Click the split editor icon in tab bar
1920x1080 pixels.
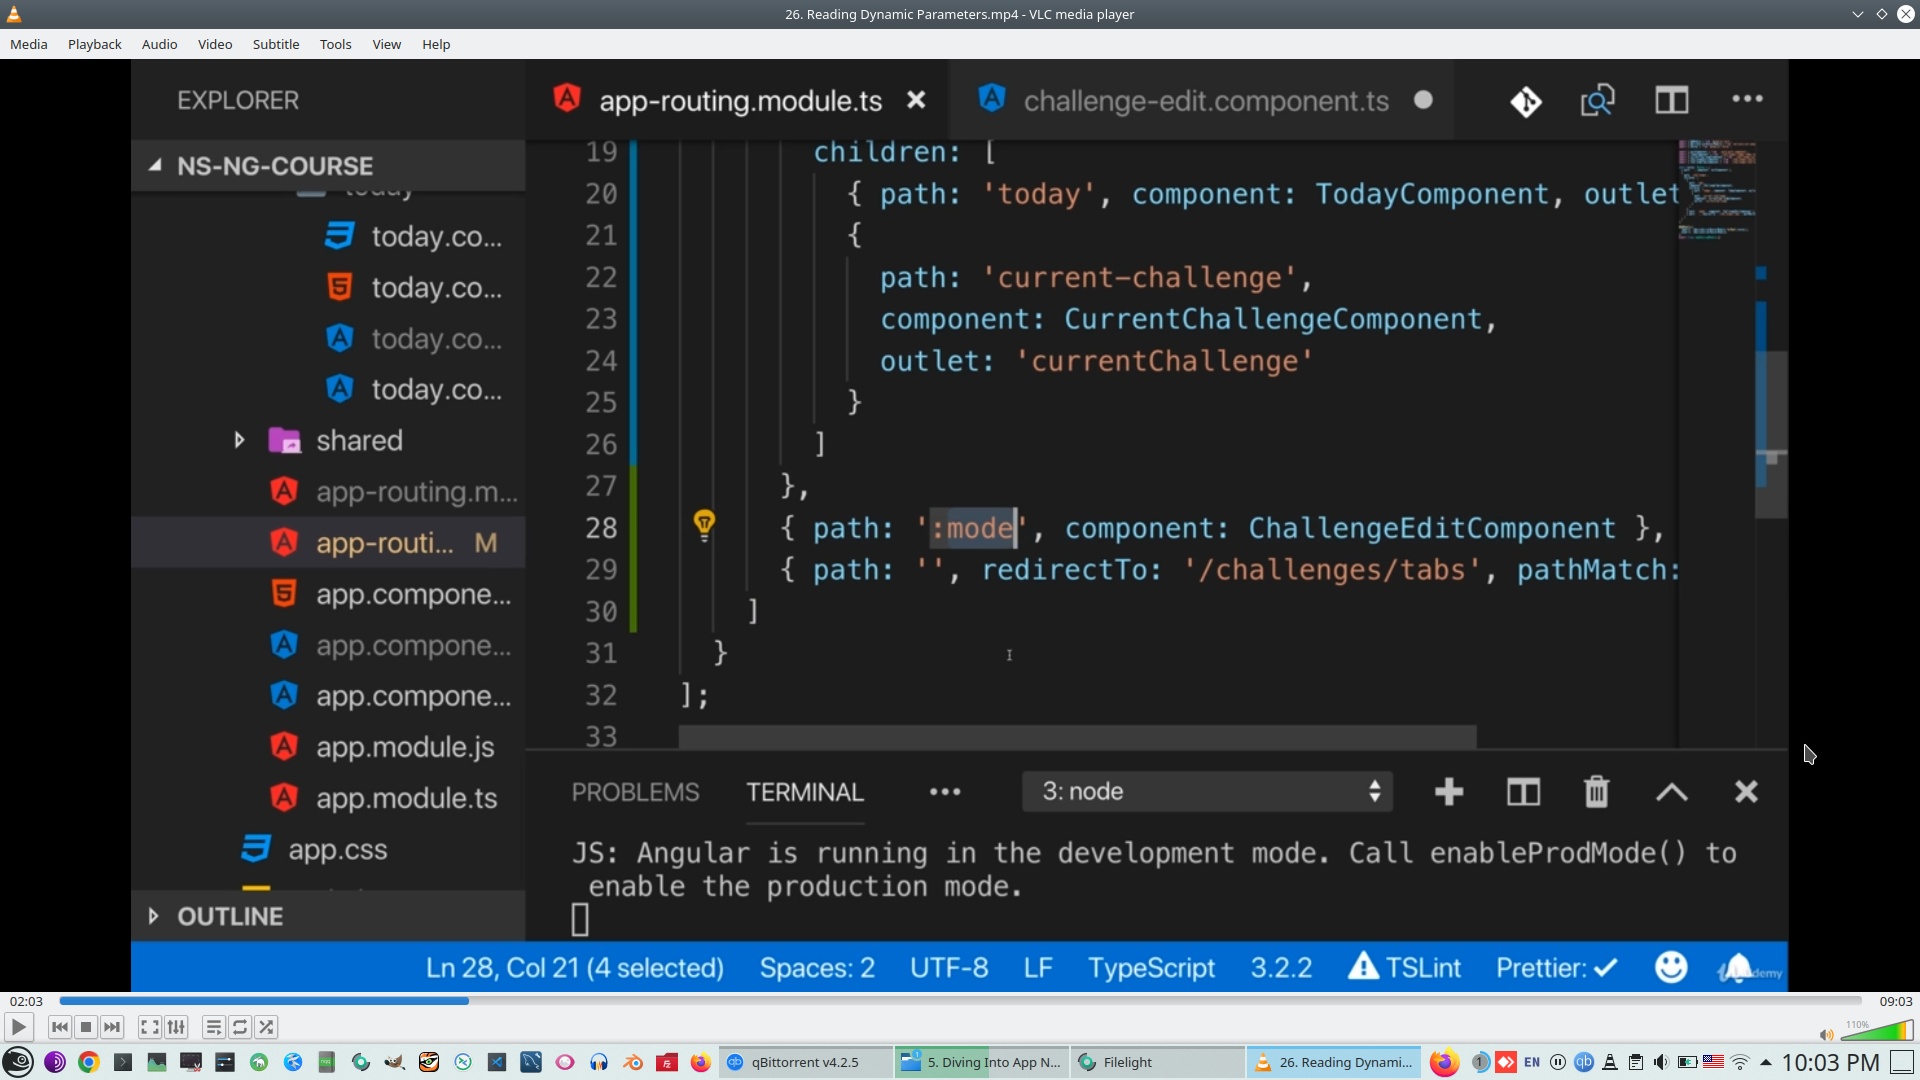1671,100
